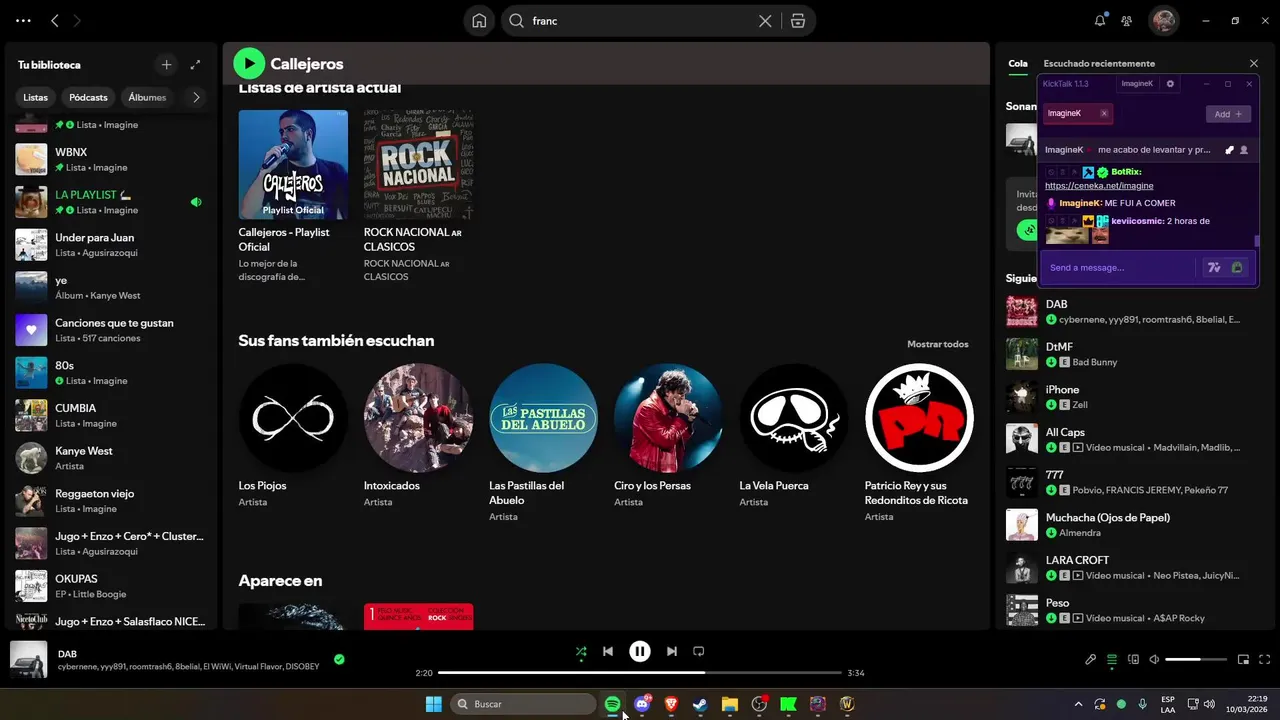This screenshot has height=720, width=1280.
Task: Close the queue side panel
Action: pos(1254,64)
